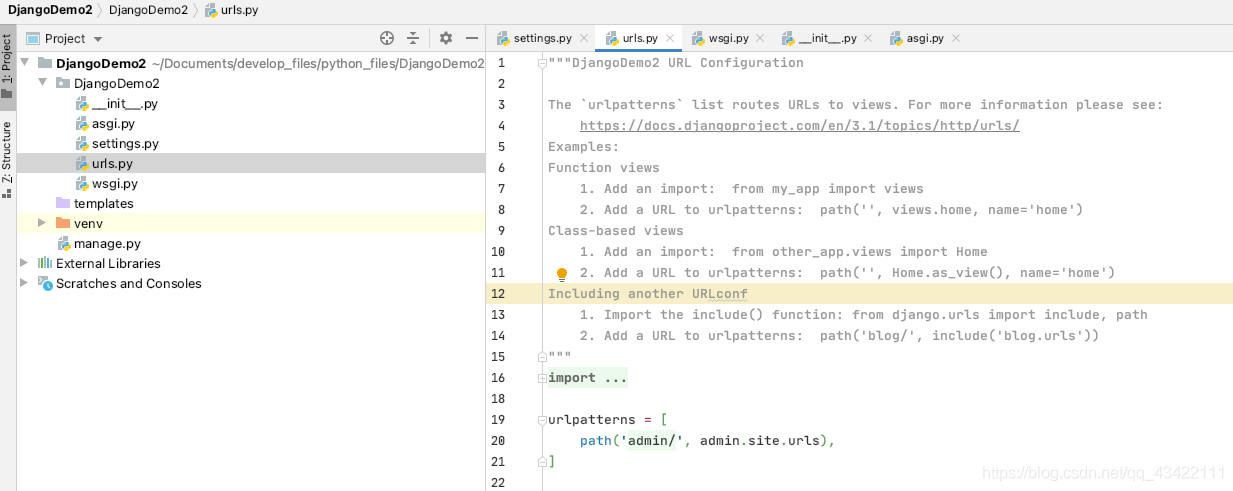The height and width of the screenshot is (491, 1233).
Task: Unfold the collapsed import block
Action: pyautogui.click(x=542, y=378)
